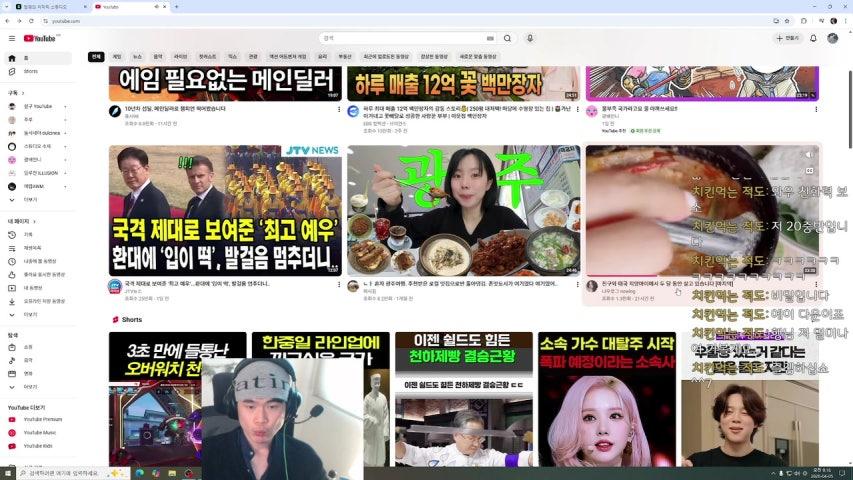Click the YouTube logo
853x480 pixels.
click(40, 39)
